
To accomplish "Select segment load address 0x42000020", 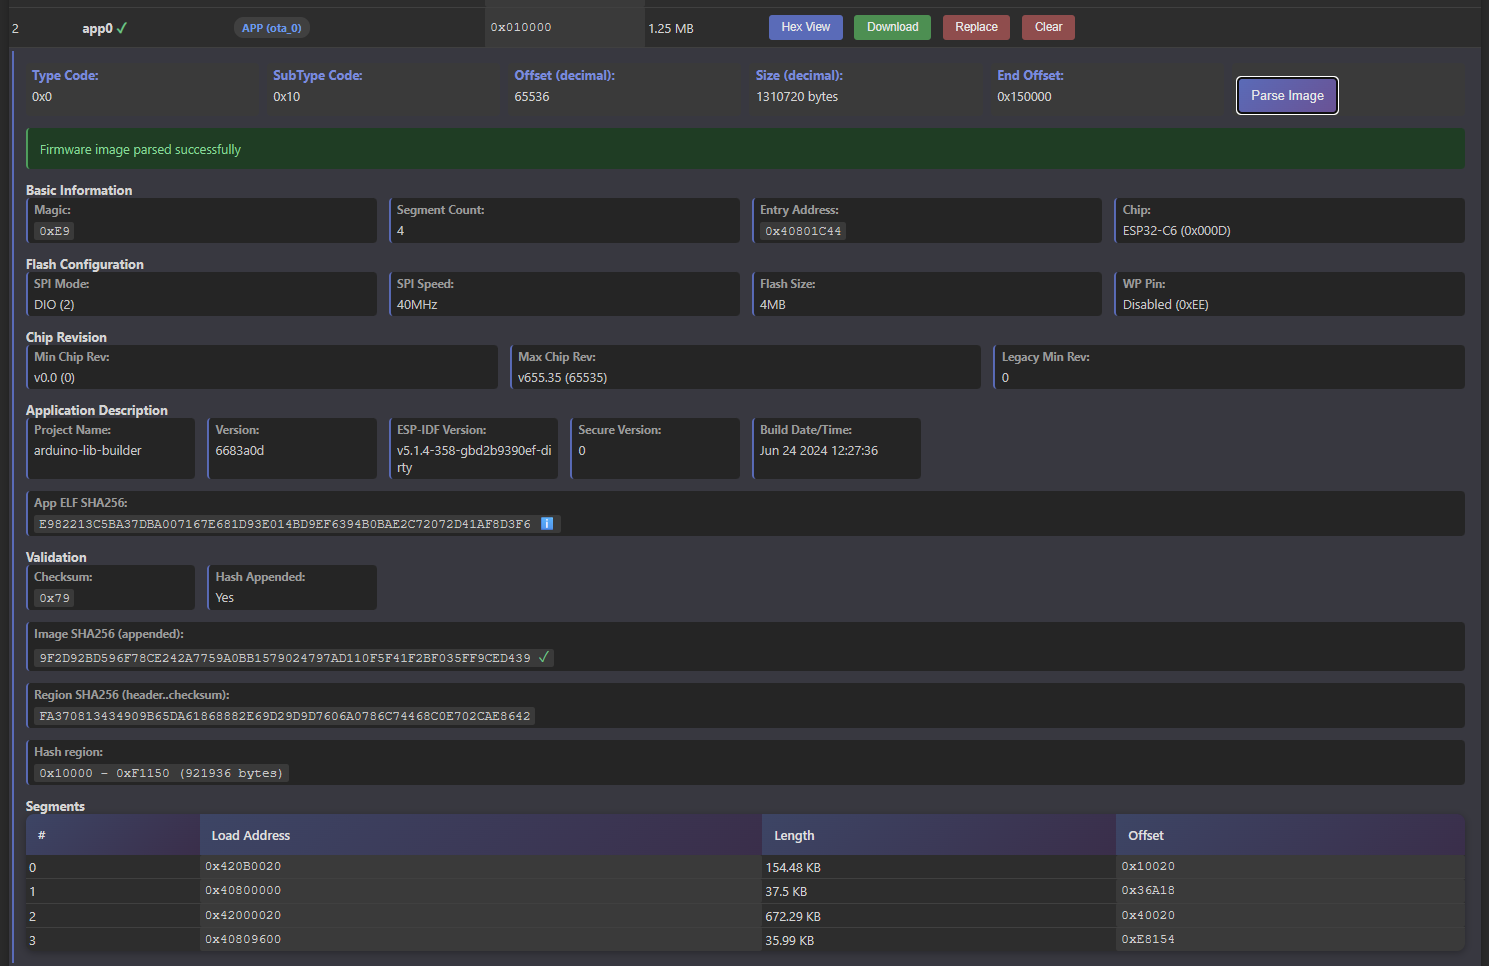I will (x=243, y=915).
